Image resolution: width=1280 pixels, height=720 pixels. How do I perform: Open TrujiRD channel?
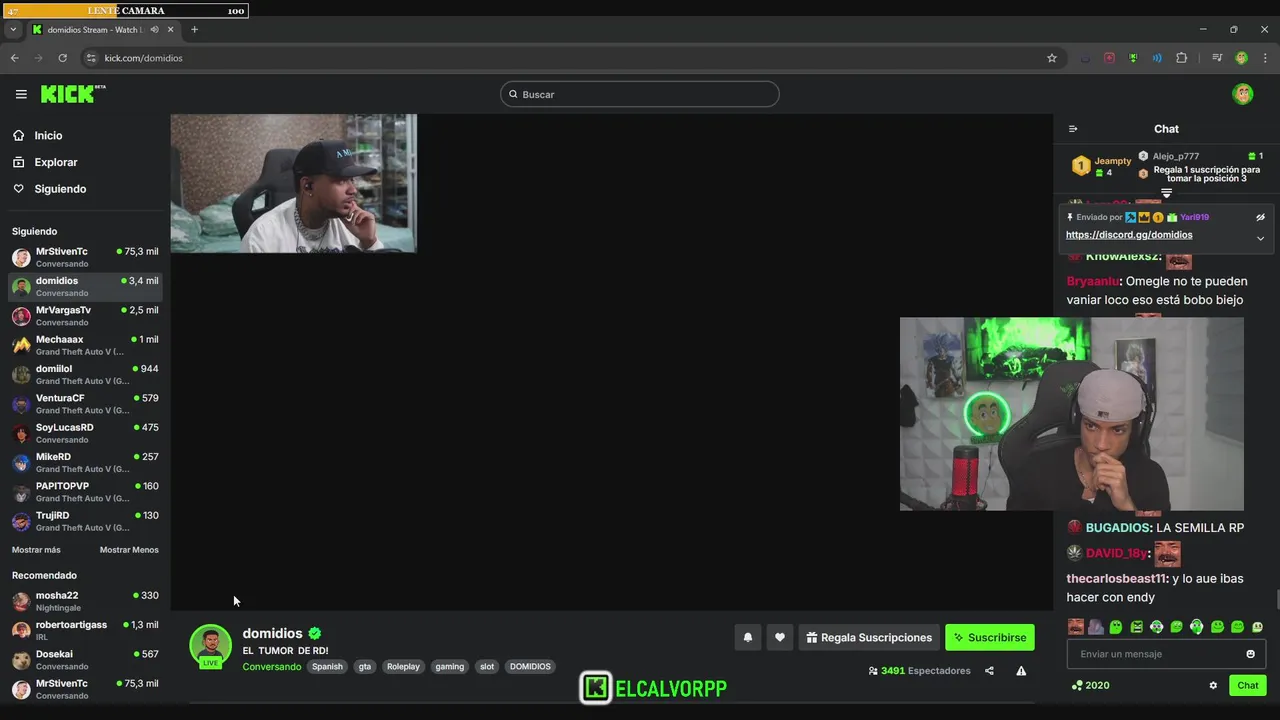85,521
